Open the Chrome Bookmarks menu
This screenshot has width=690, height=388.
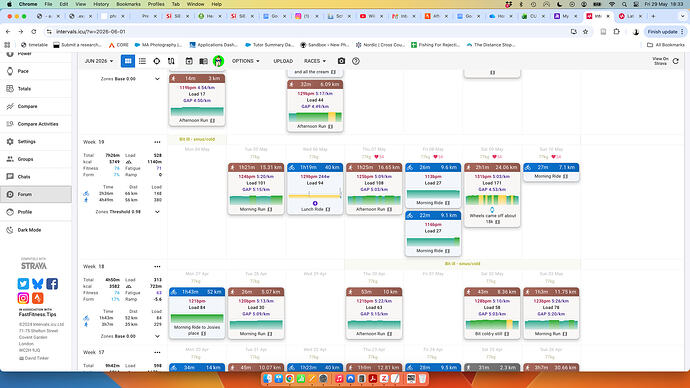point(128,4)
